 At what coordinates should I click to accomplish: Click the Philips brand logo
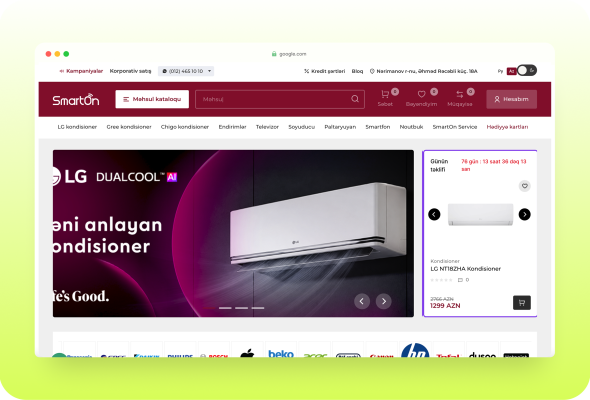[x=180, y=356]
